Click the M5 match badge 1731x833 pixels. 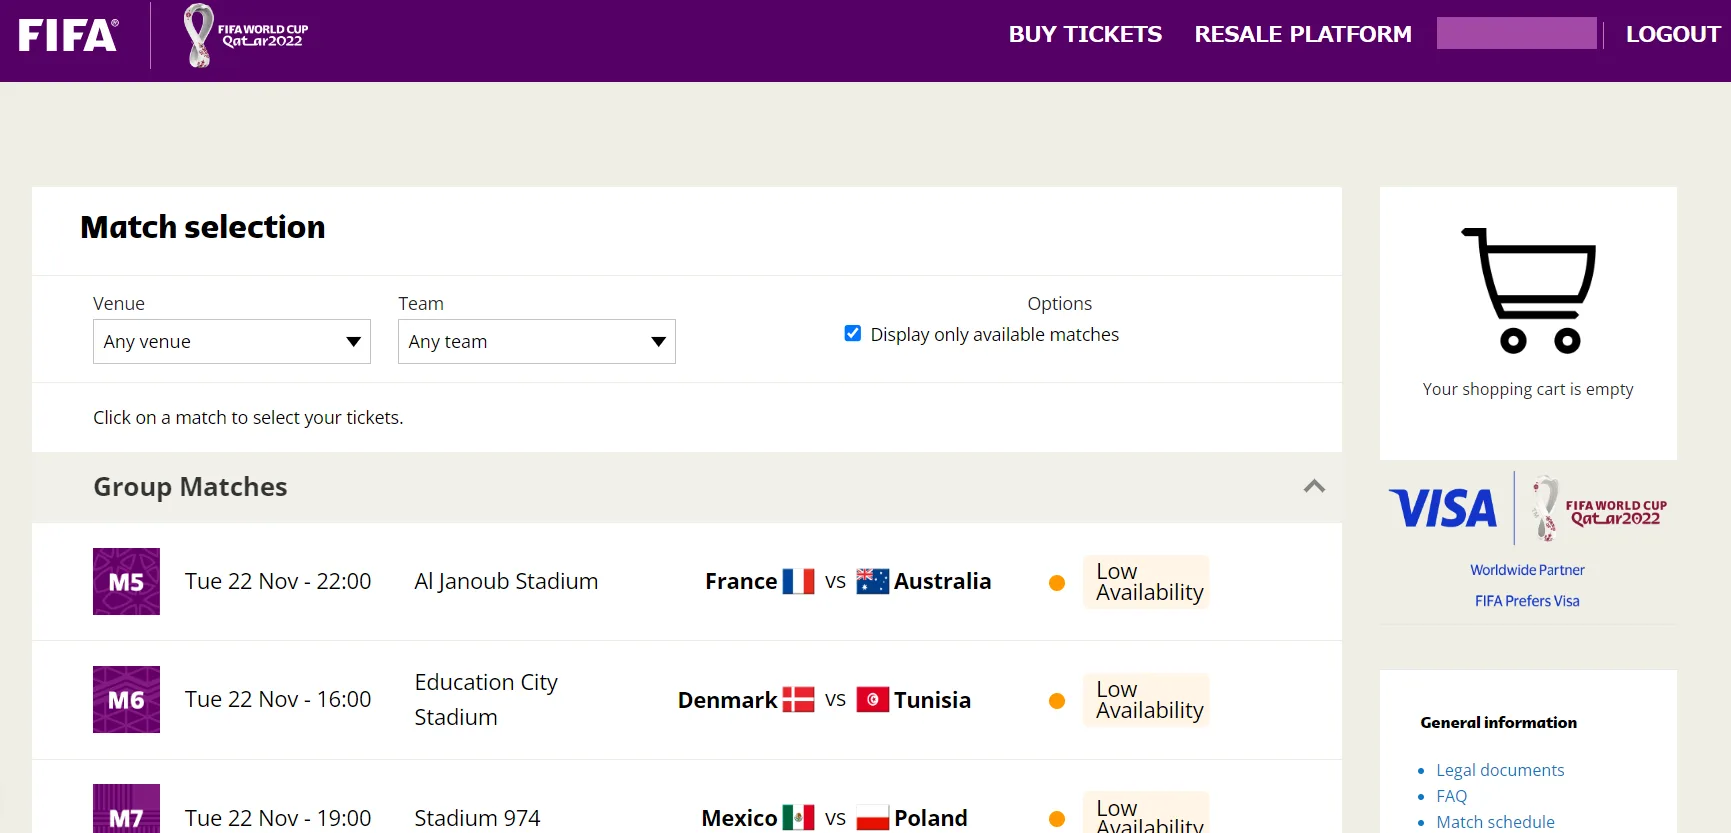pyautogui.click(x=126, y=581)
